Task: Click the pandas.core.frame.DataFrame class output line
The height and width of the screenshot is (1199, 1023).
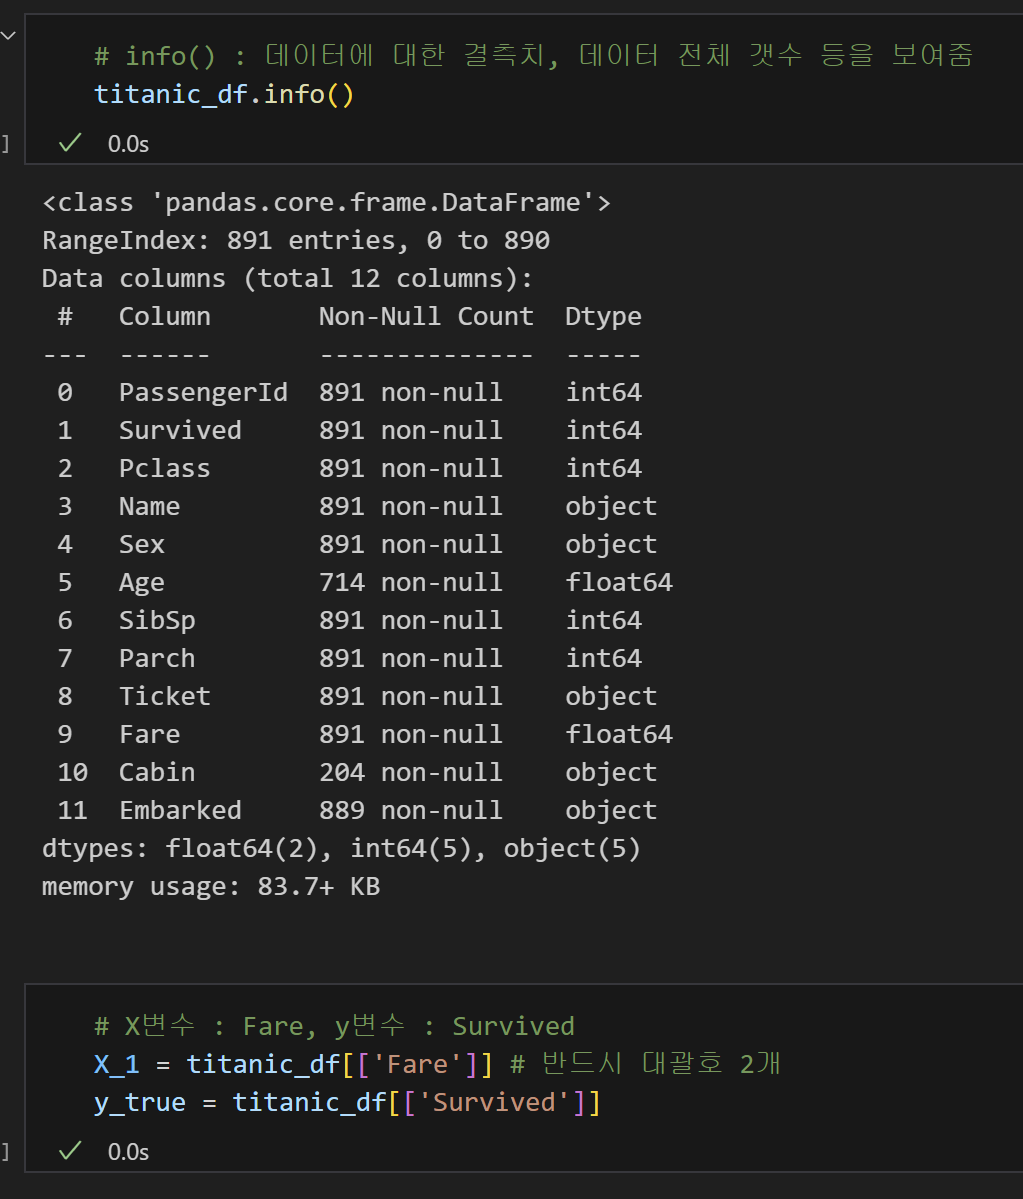Action: pos(326,203)
